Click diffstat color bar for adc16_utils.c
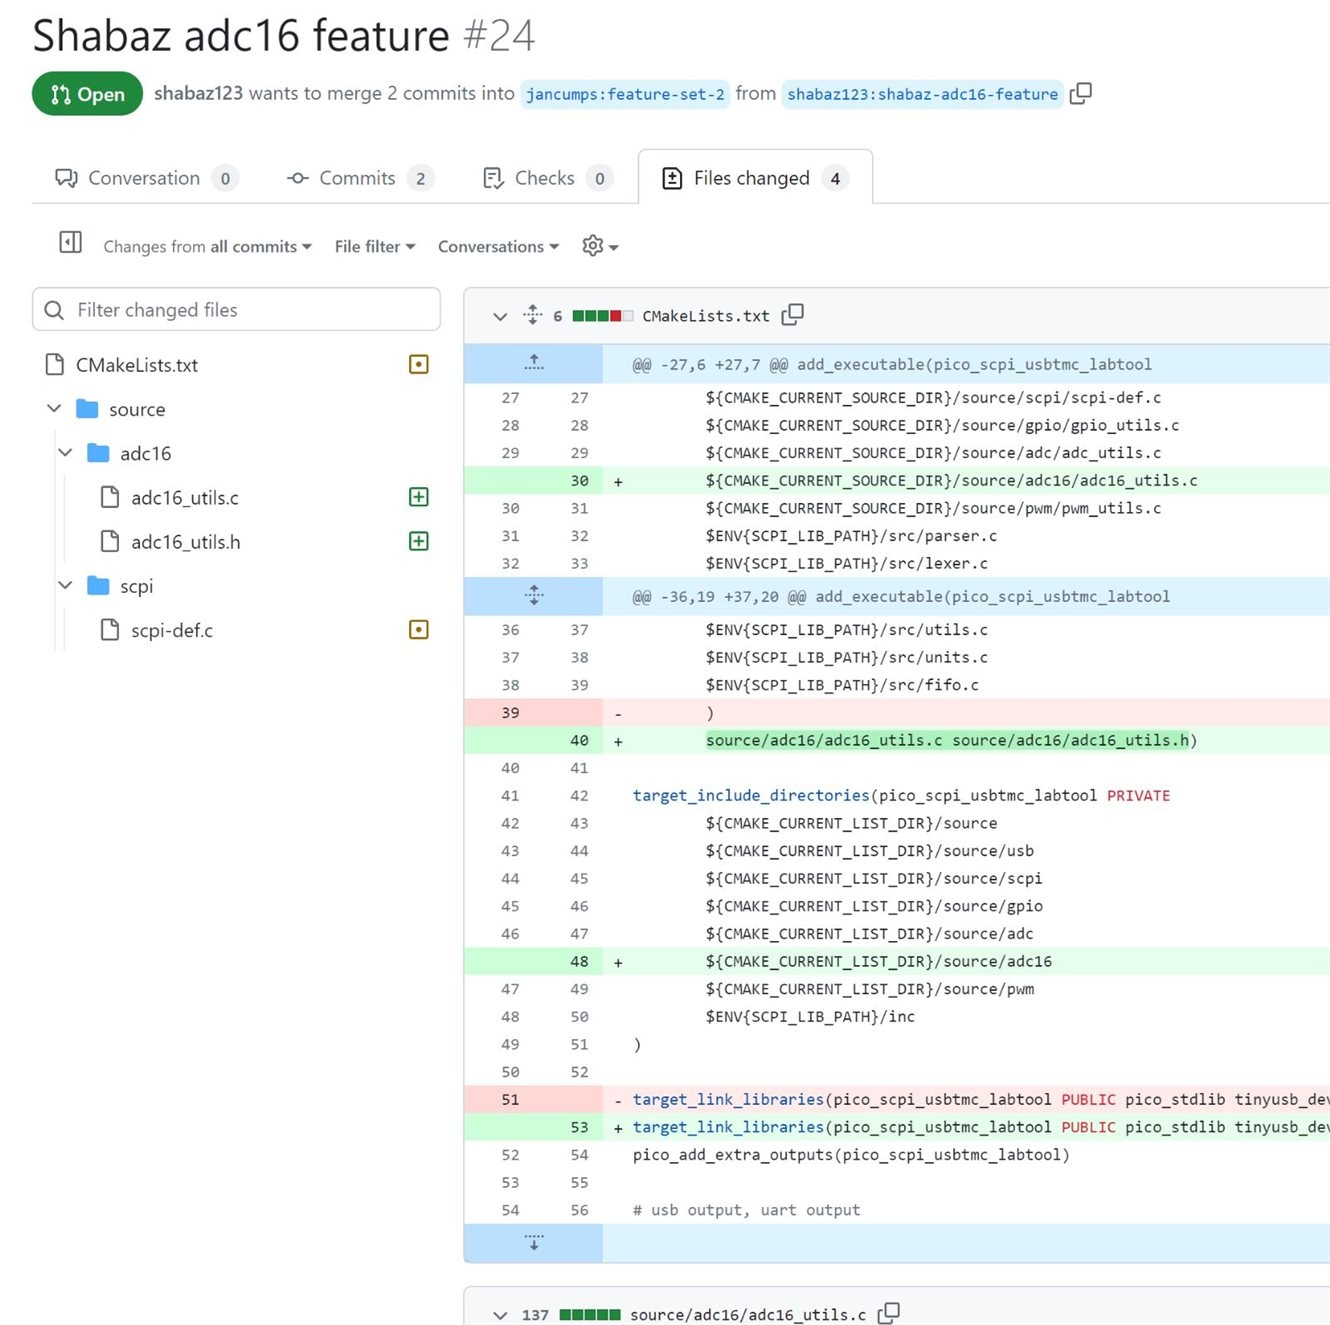The image size is (1330, 1325). coord(590,1315)
